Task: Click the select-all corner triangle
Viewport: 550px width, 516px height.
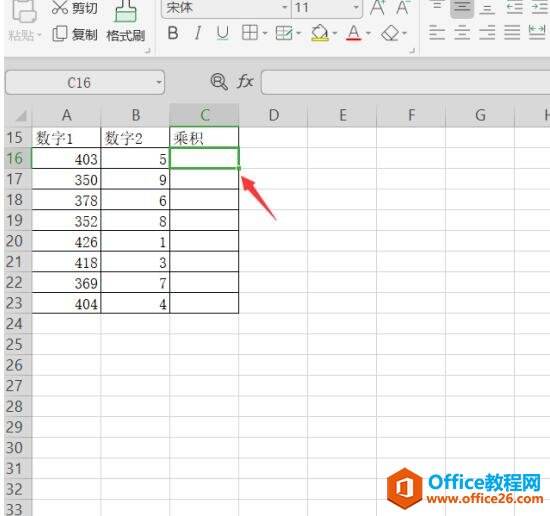Action: (21, 116)
